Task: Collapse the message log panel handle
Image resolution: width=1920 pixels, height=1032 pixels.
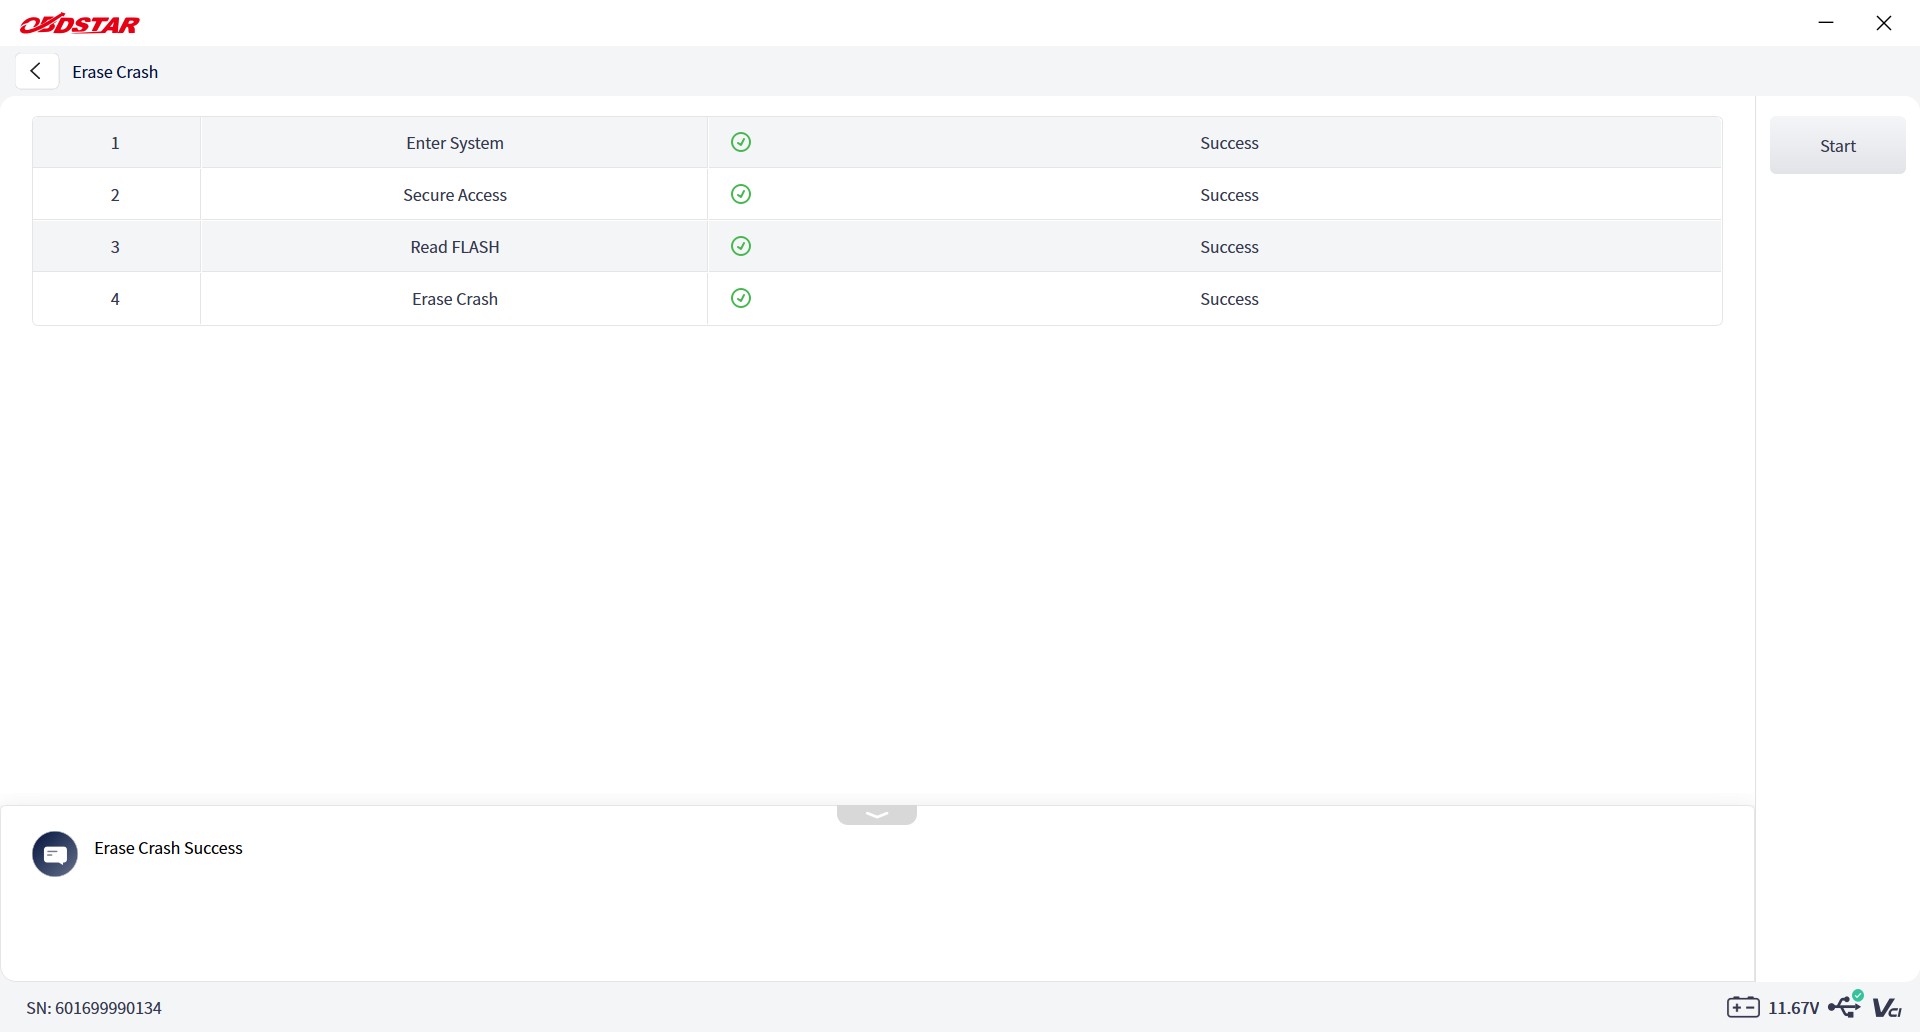Action: pyautogui.click(x=877, y=815)
